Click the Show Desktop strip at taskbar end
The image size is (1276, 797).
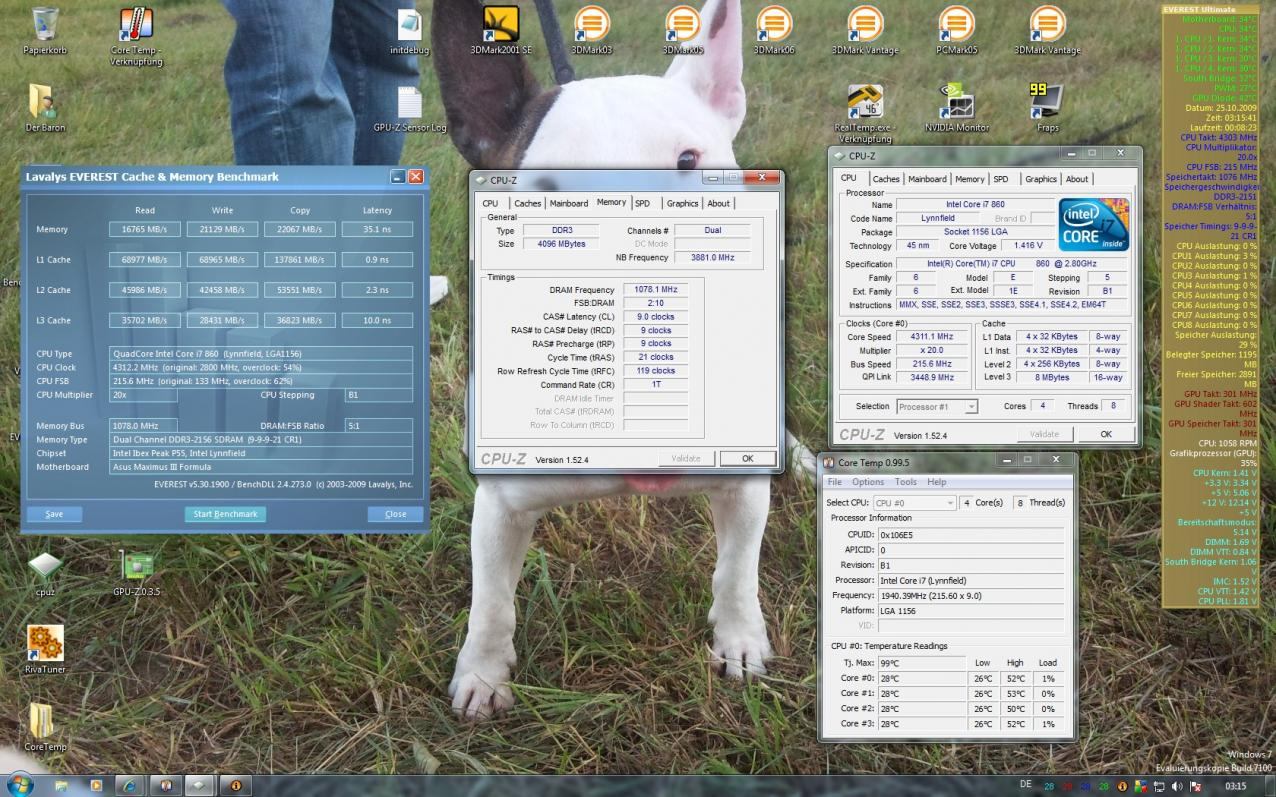[1270, 786]
